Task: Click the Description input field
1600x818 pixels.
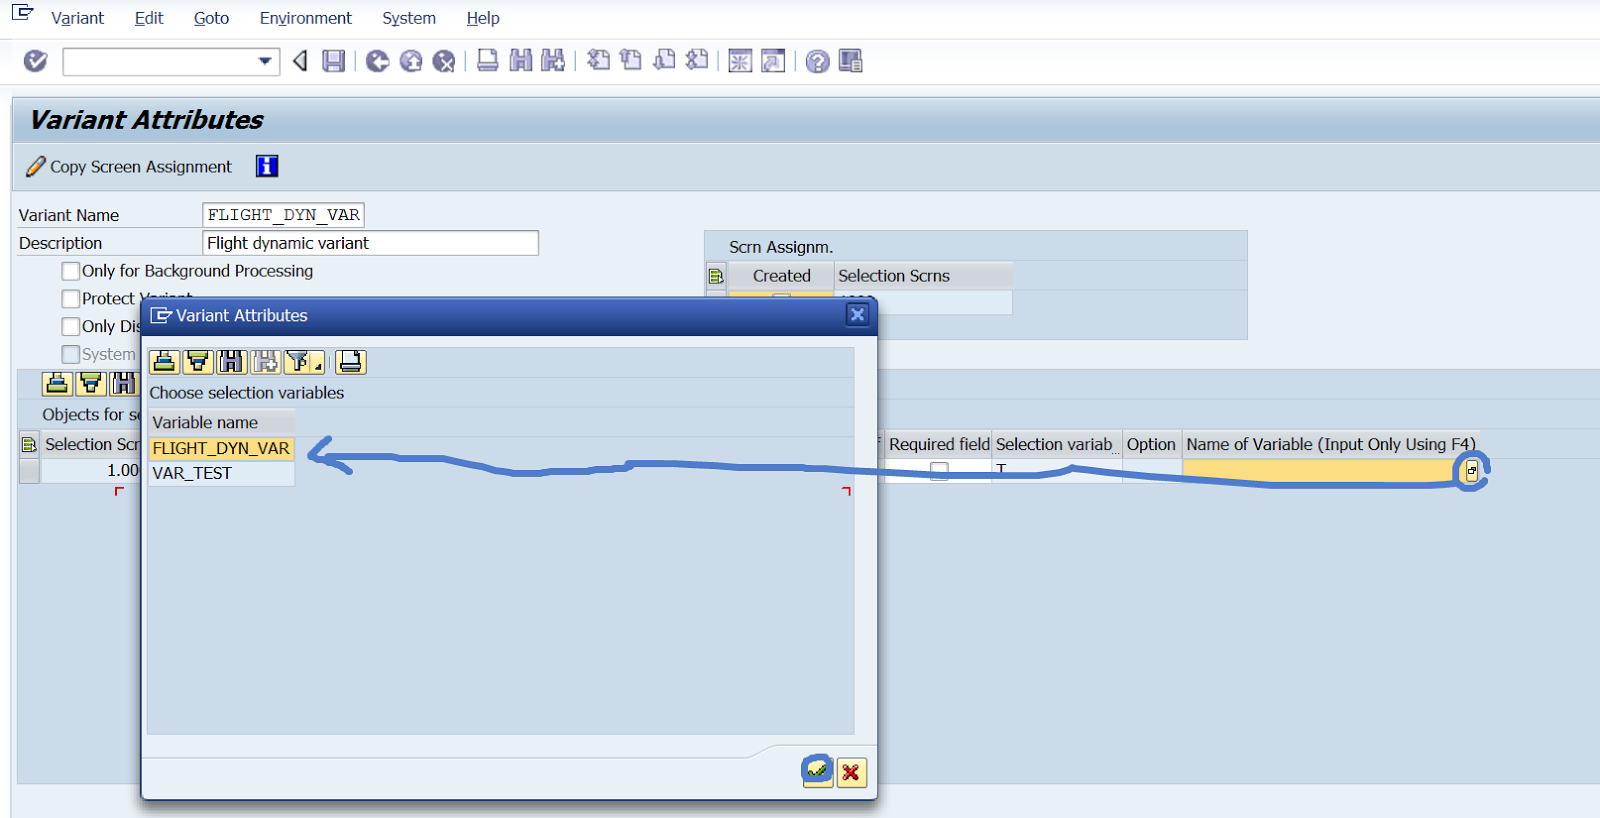Action: coord(370,243)
